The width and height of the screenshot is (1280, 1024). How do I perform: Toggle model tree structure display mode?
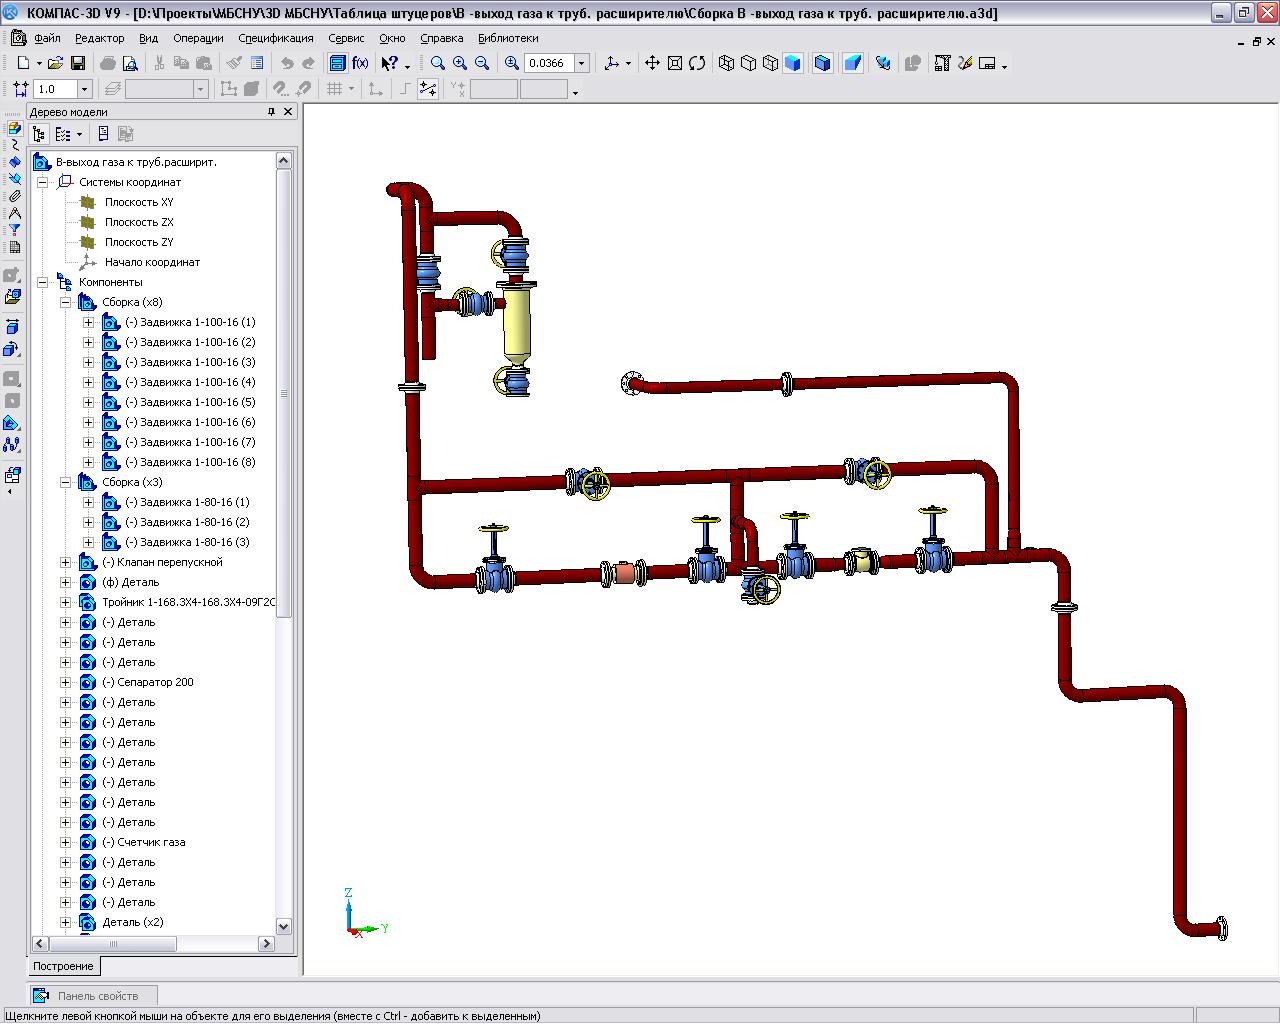[39, 134]
